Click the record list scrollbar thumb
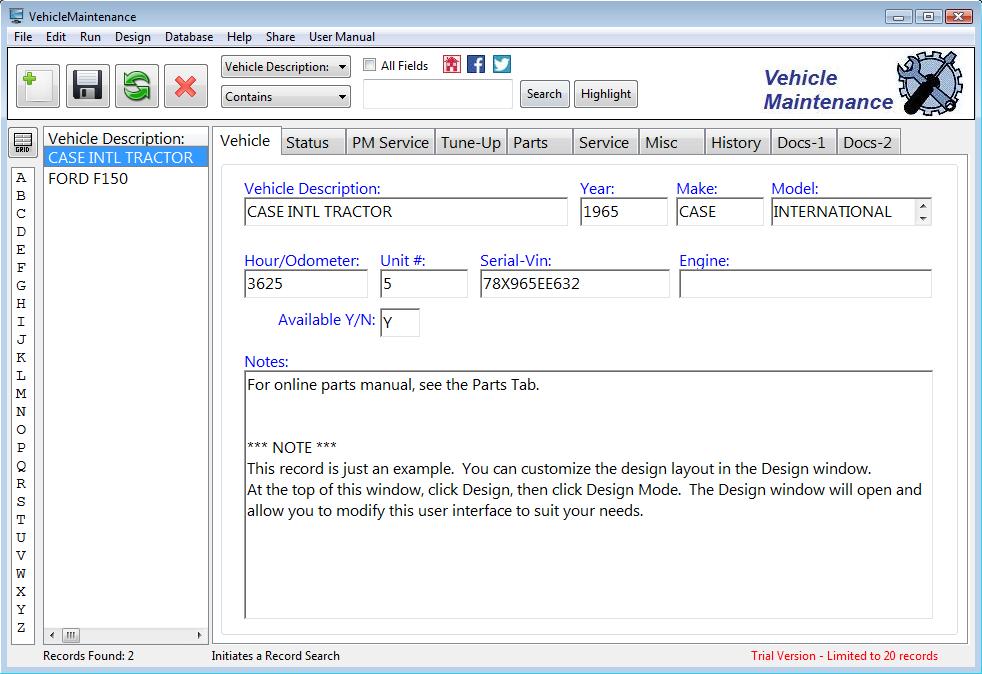Screen dimensions: 982x674 [71, 635]
